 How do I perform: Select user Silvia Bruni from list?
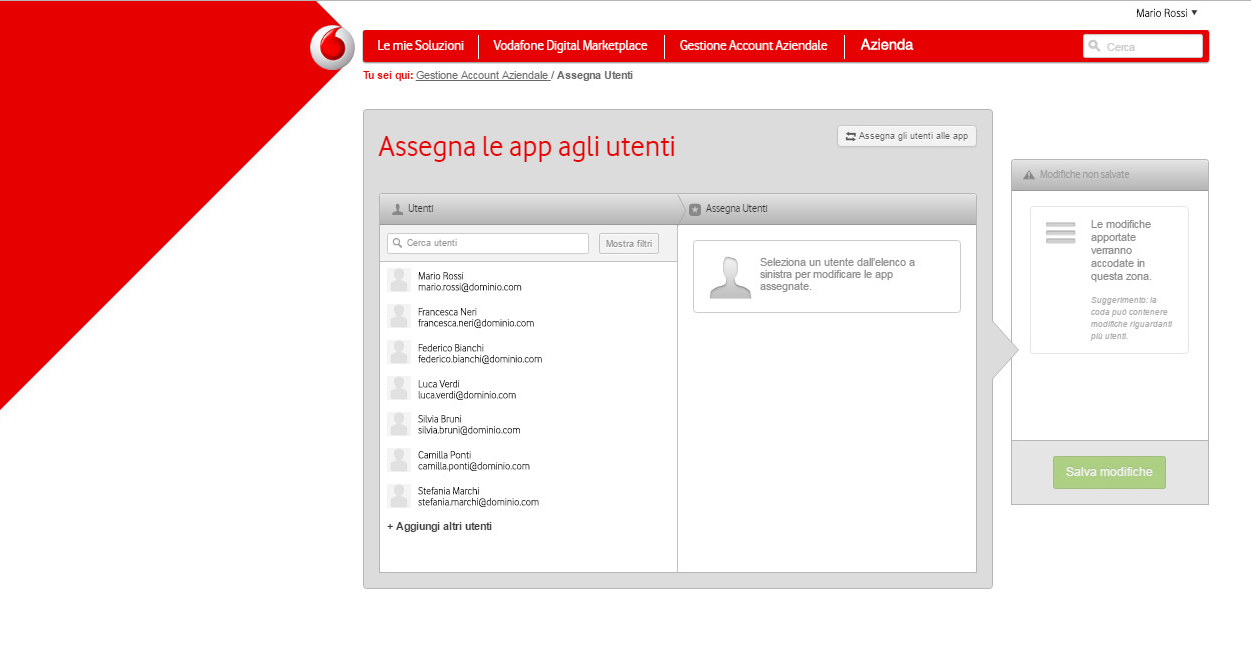coord(468,424)
